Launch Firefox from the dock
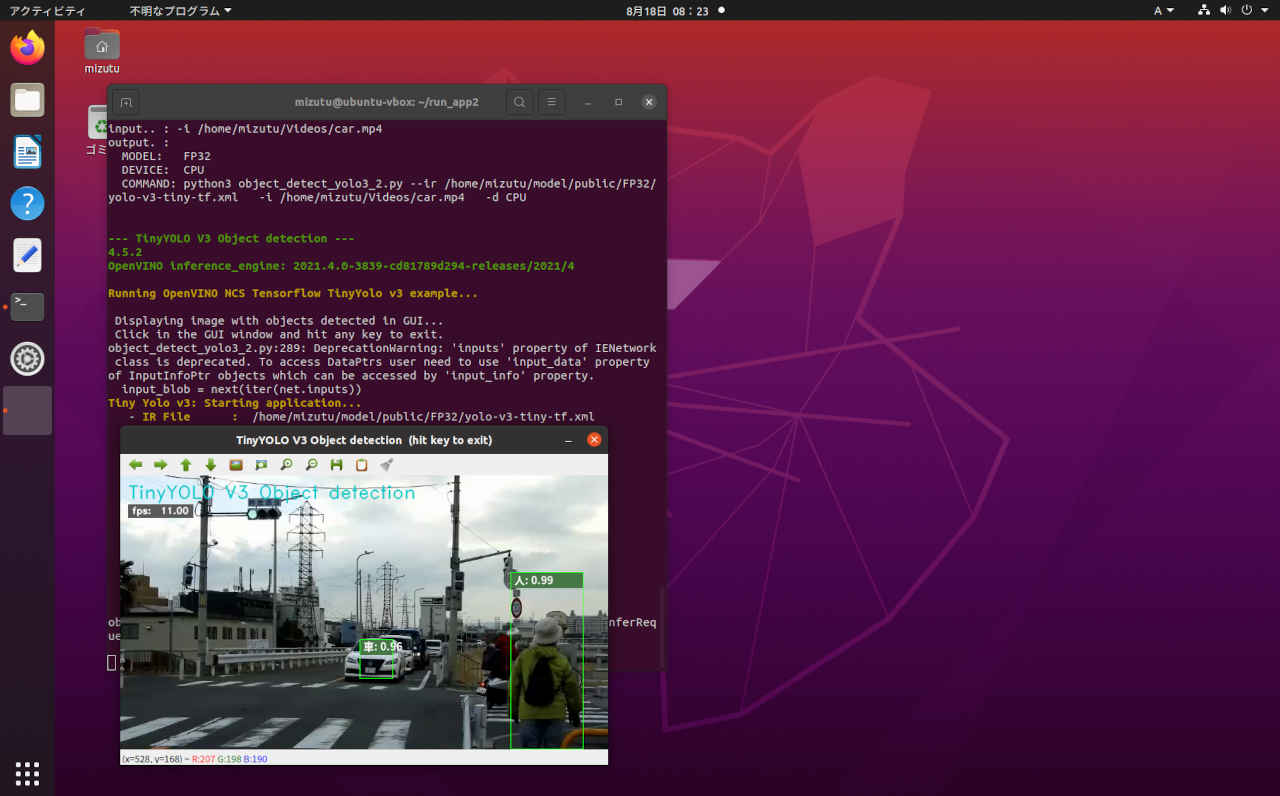The height and width of the screenshot is (796, 1280). (27, 47)
